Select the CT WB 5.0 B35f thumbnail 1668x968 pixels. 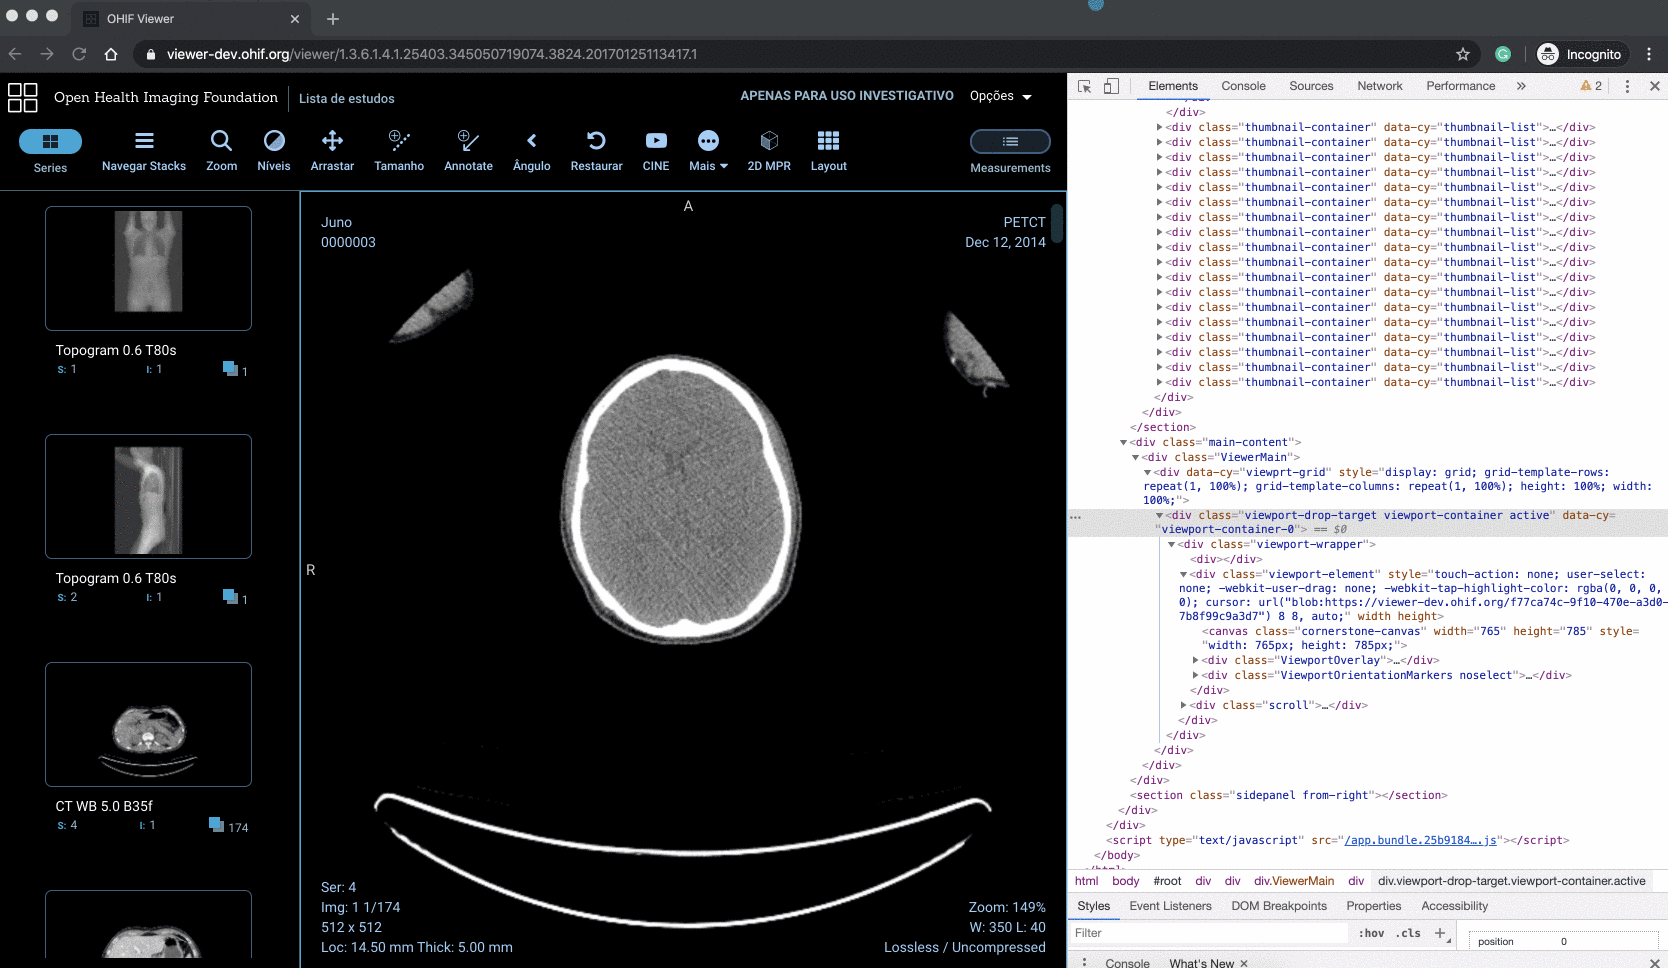148,724
